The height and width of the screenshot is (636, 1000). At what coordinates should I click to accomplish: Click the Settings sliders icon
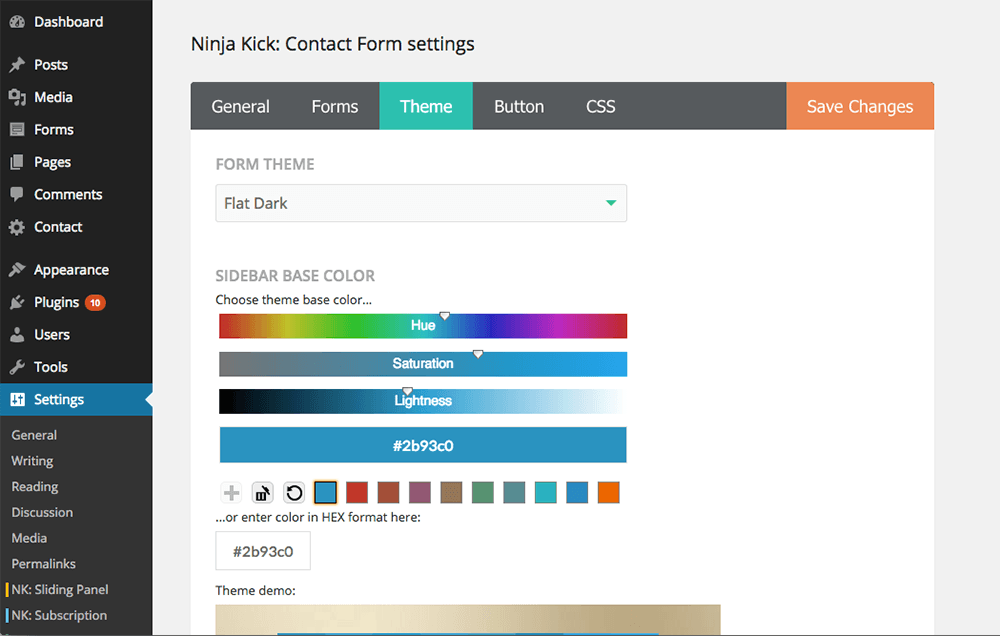[17, 399]
